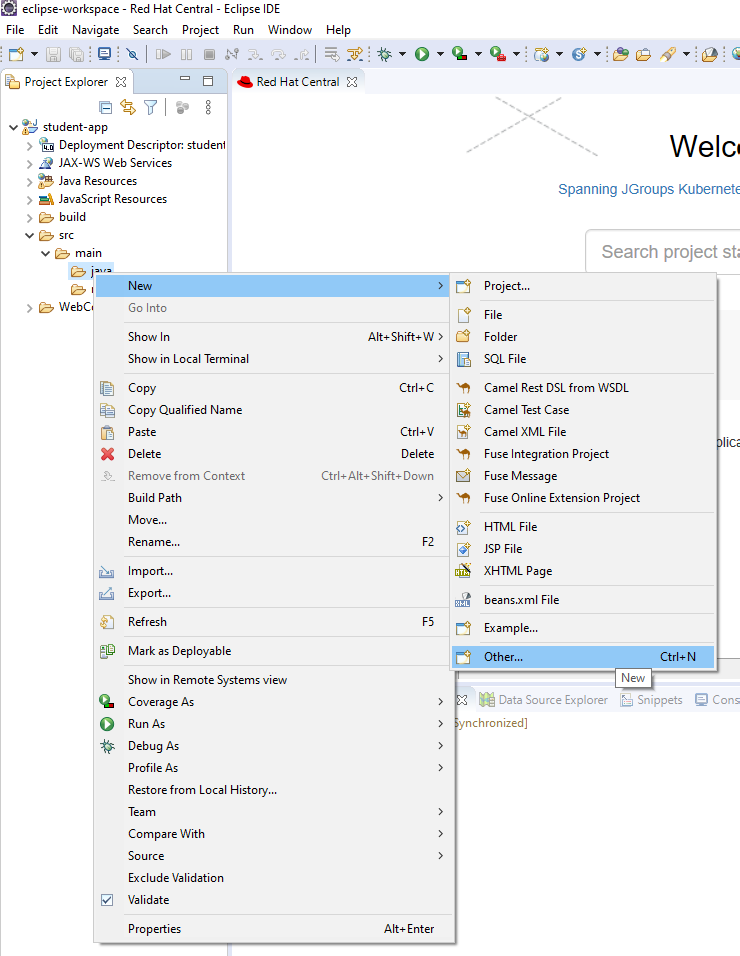Click the Search project starters field
Image resolution: width=740 pixels, height=956 pixels.
point(663,251)
